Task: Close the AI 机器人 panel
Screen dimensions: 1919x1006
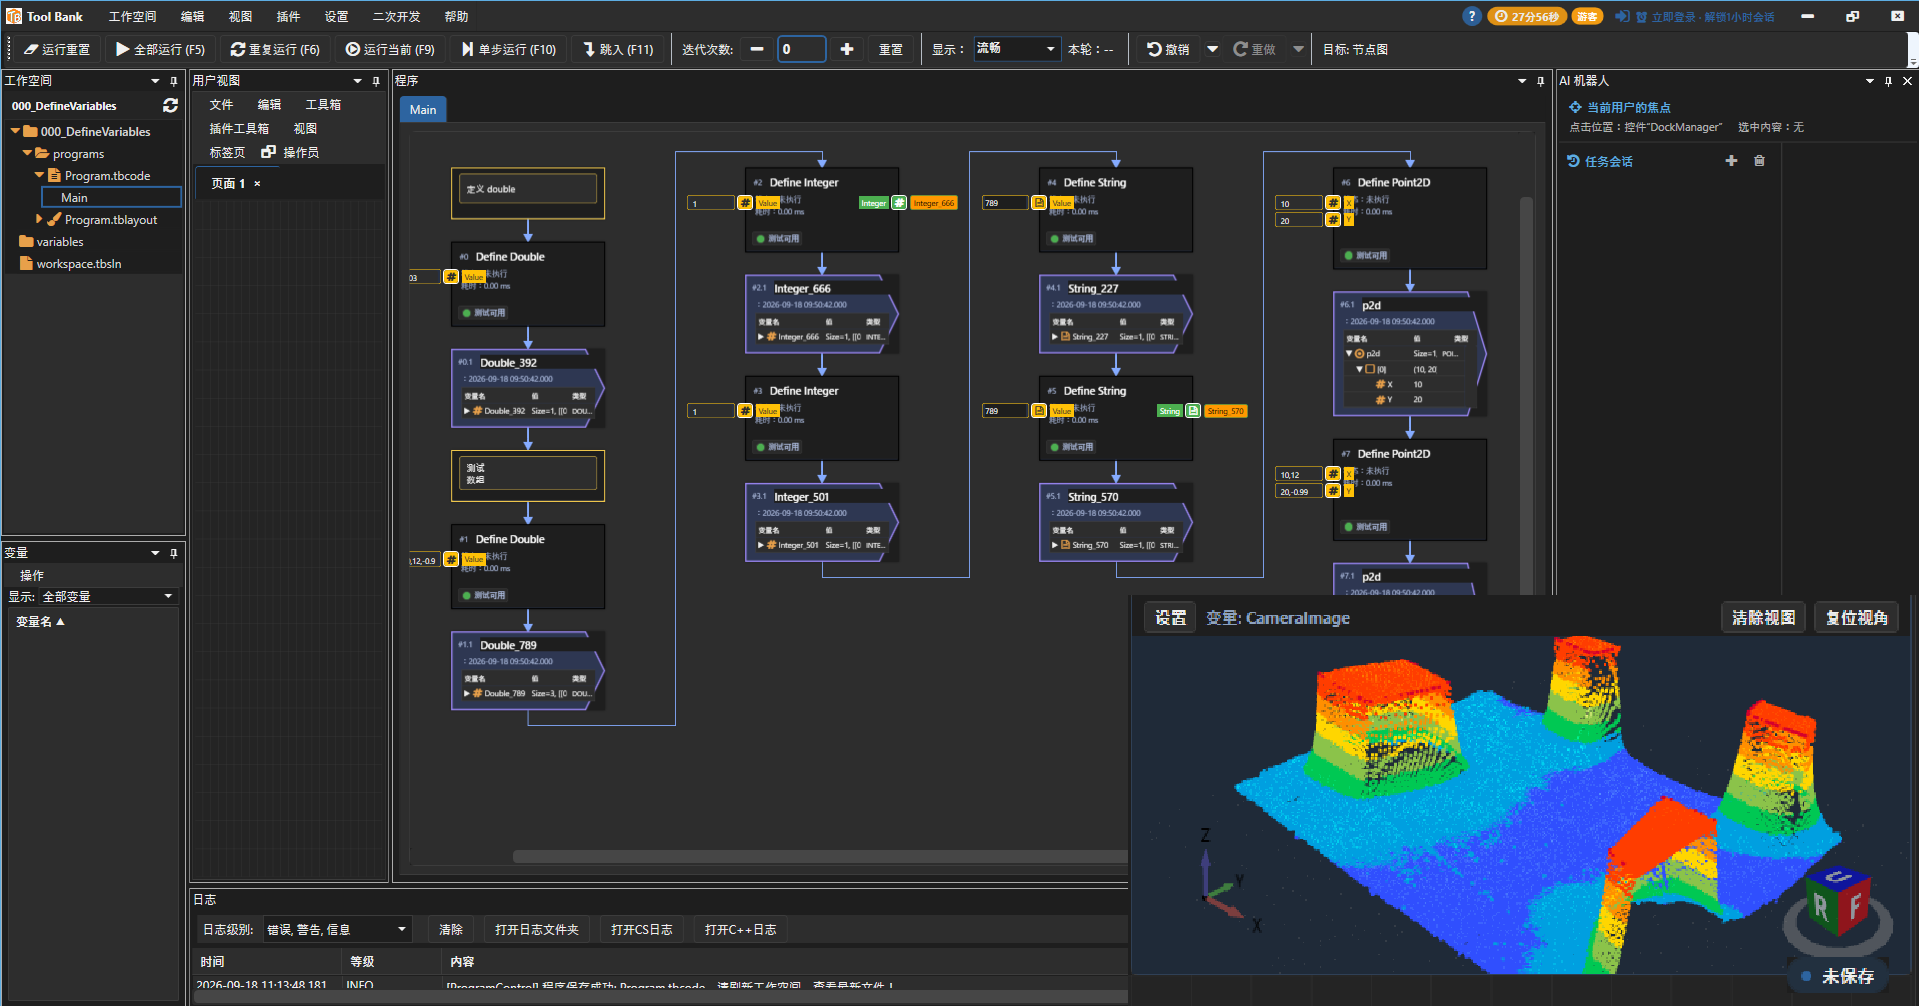Action: 1906,81
